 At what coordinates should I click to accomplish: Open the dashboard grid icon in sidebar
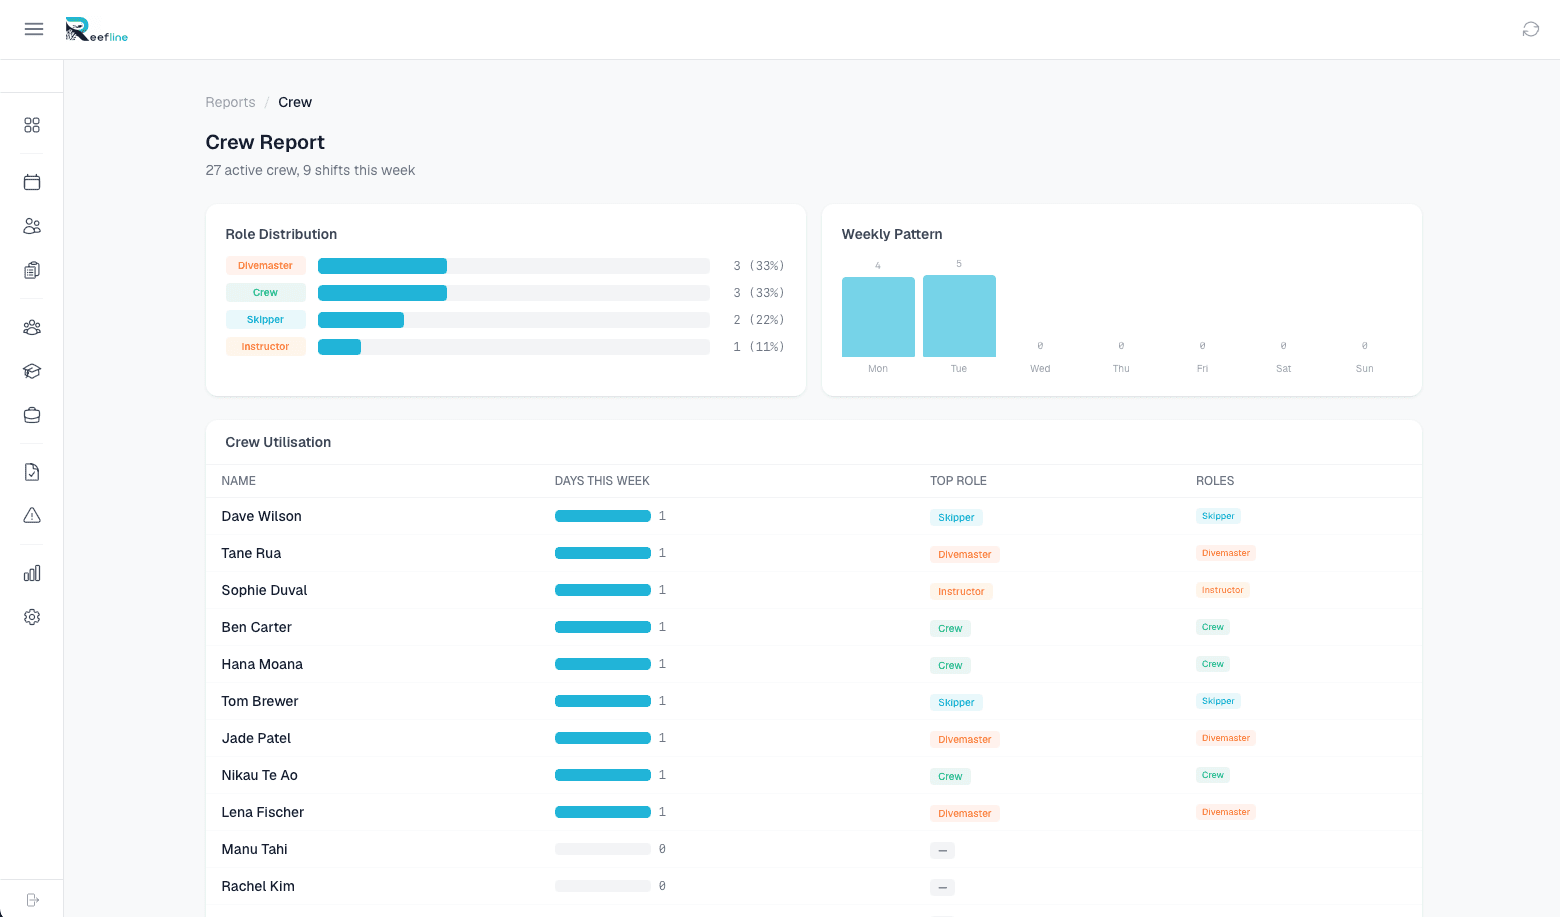click(x=32, y=125)
